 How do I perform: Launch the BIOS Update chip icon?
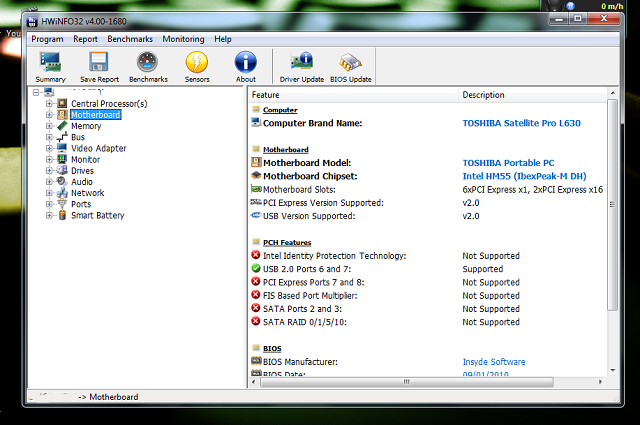350,62
